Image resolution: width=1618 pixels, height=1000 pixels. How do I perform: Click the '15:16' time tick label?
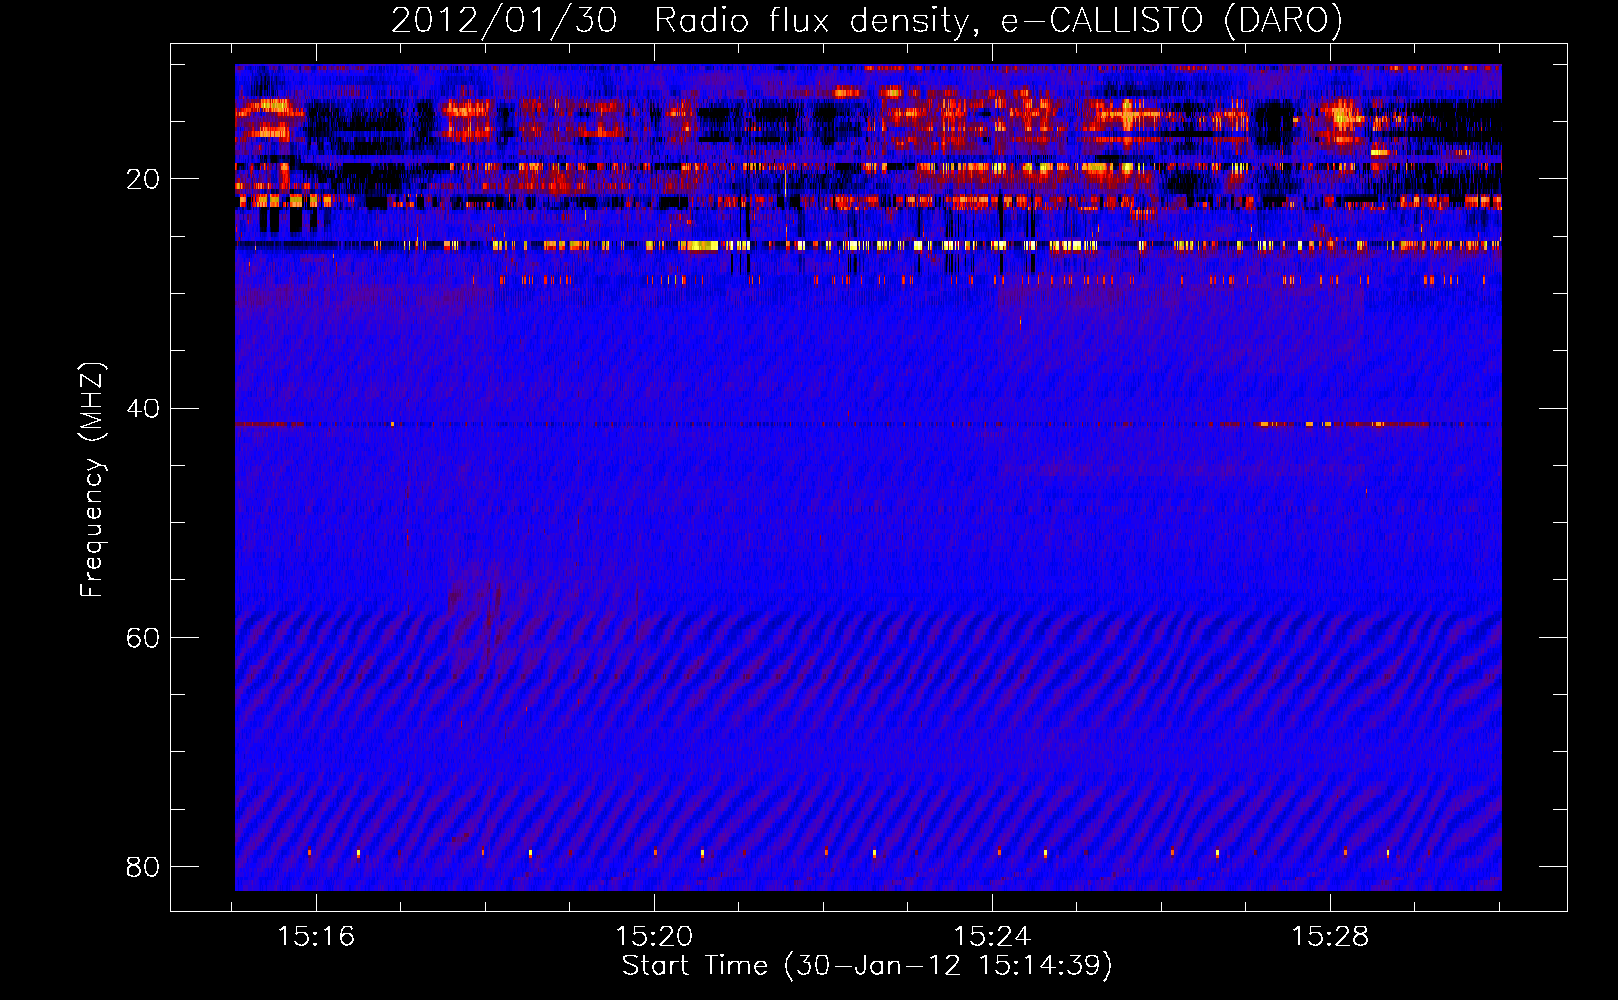point(316,937)
